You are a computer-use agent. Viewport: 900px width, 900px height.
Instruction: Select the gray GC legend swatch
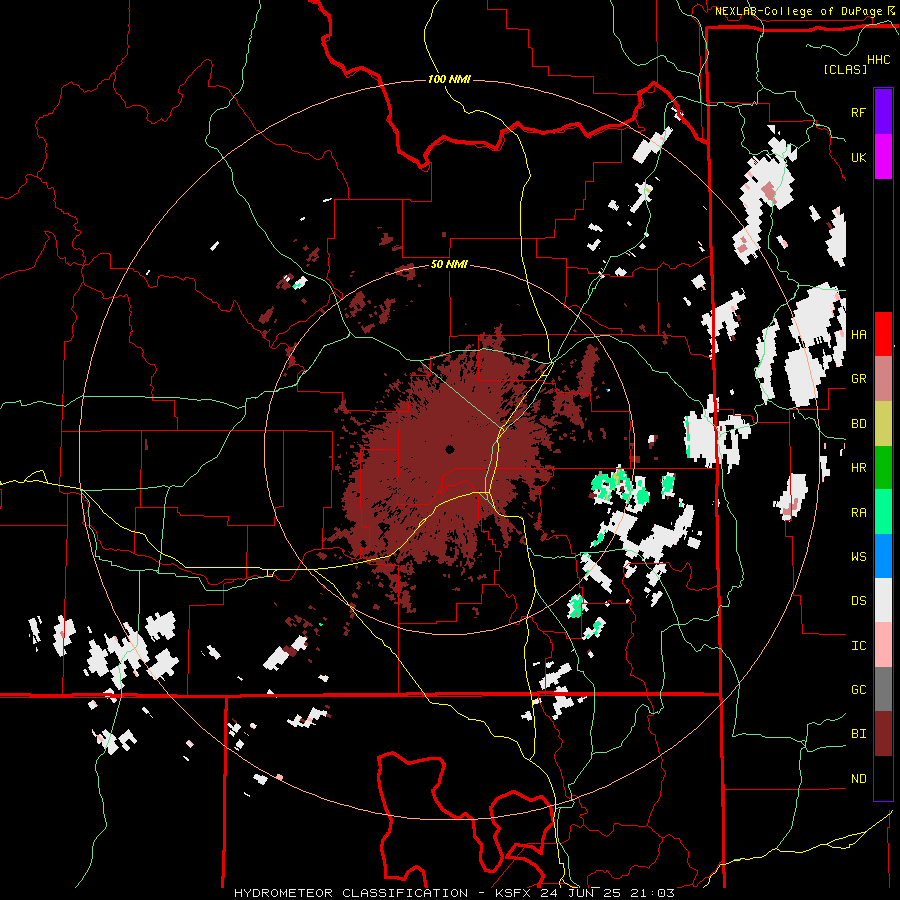pos(883,689)
